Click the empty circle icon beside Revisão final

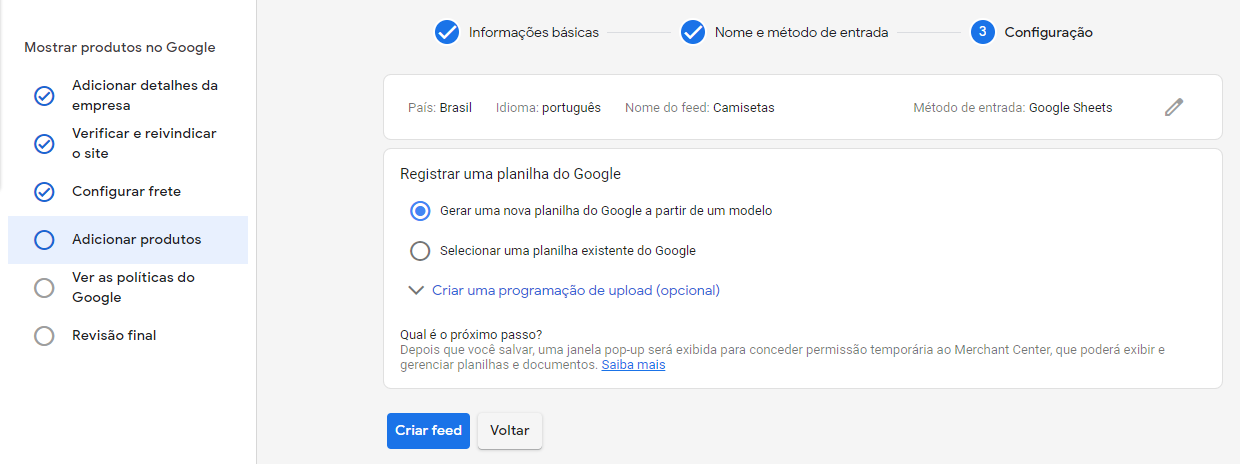(44, 336)
